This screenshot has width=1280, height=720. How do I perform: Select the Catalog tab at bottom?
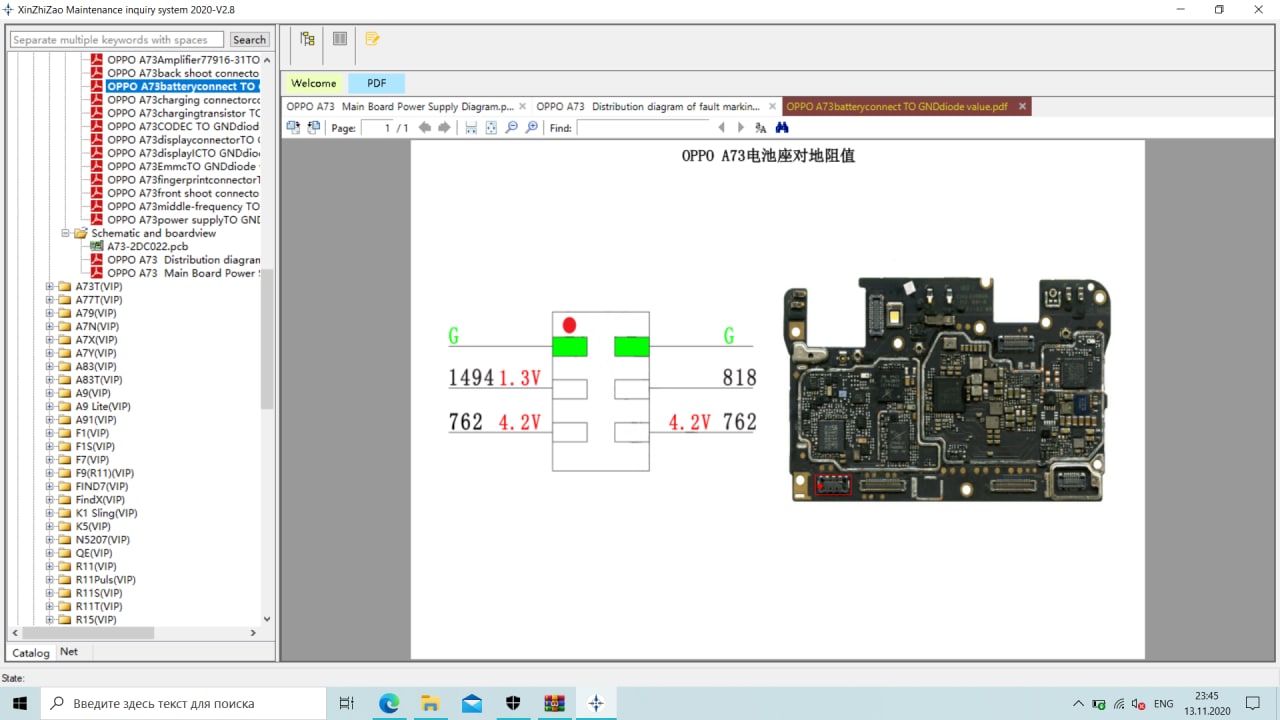tap(31, 652)
